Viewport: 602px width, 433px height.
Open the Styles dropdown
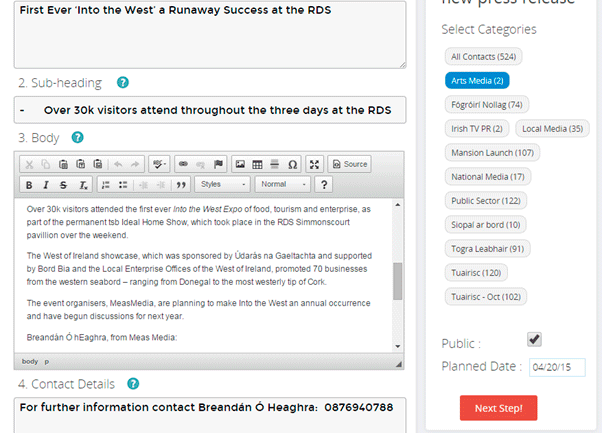(222, 185)
